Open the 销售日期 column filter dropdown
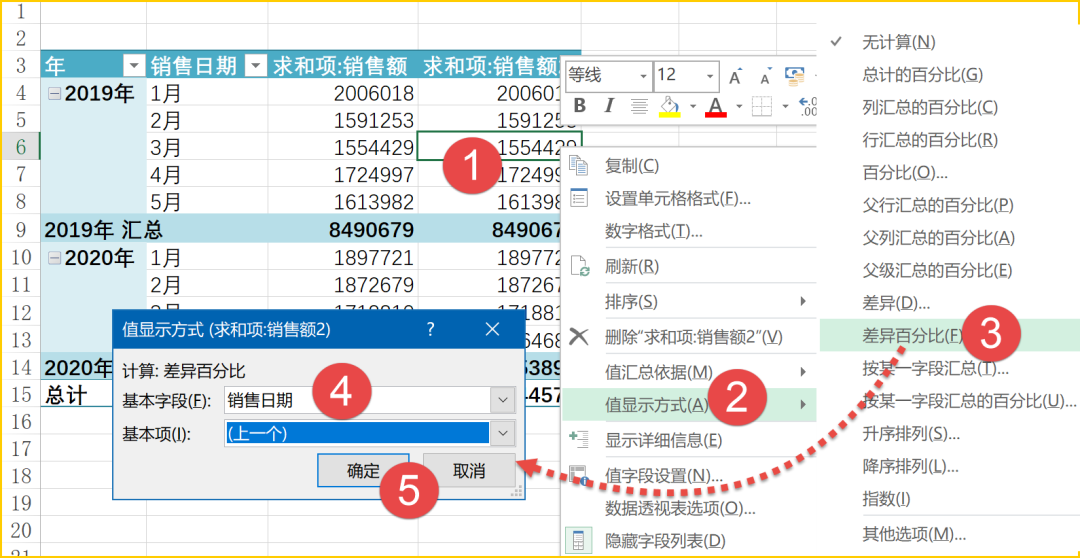This screenshot has height=558, width=1080. (x=256, y=65)
